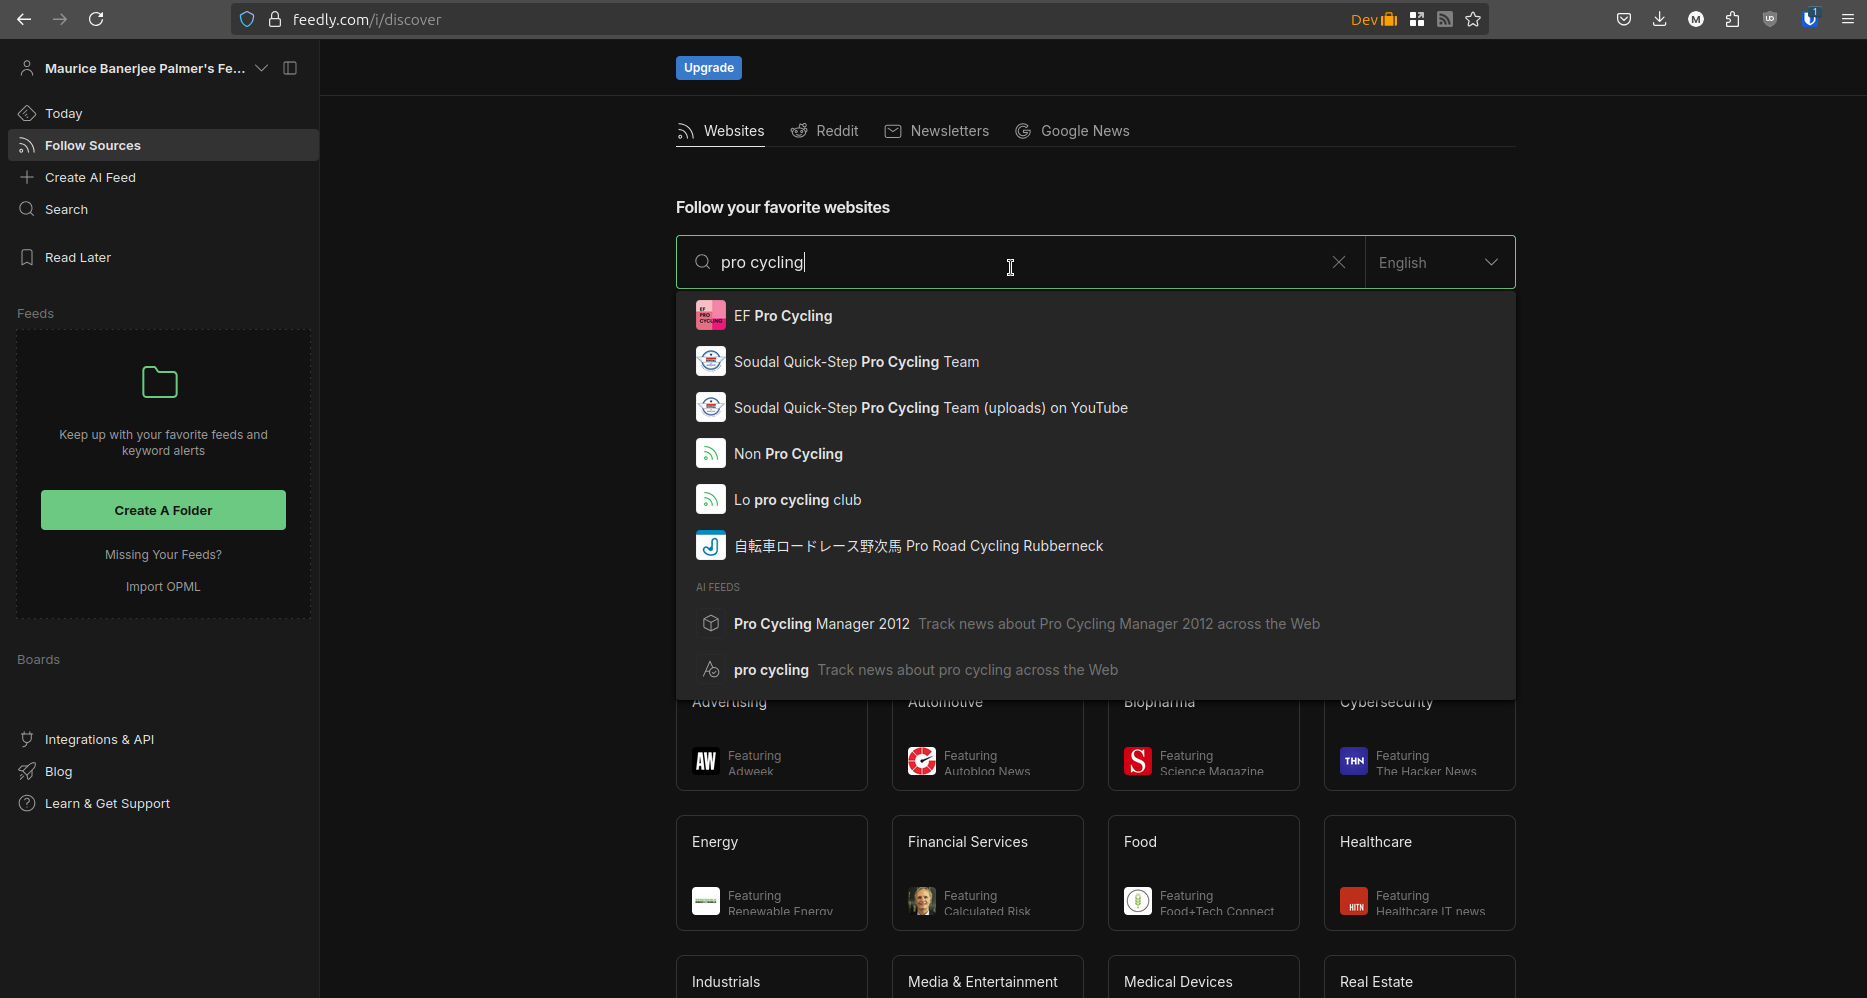Expand the account name dropdown chevron
Screen dimensions: 1867x998
tap(261, 68)
